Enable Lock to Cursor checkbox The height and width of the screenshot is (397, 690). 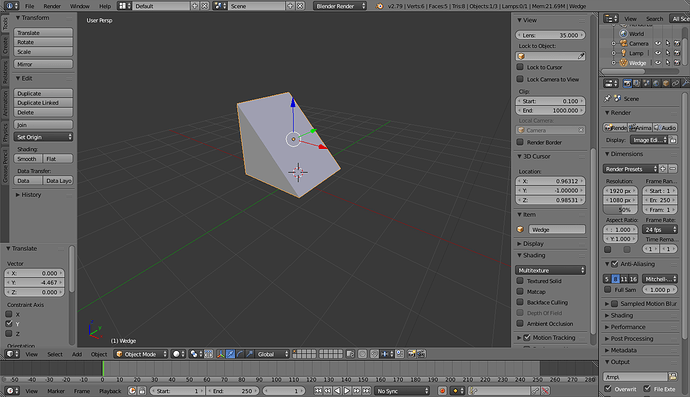point(520,67)
